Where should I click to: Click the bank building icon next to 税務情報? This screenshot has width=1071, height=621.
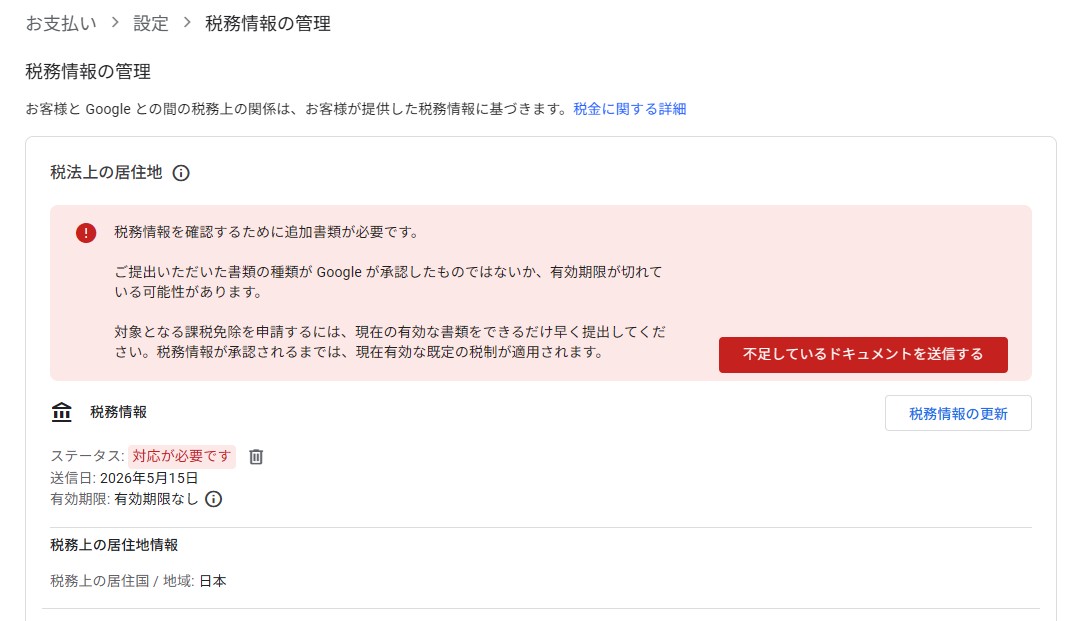pyautogui.click(x=61, y=412)
